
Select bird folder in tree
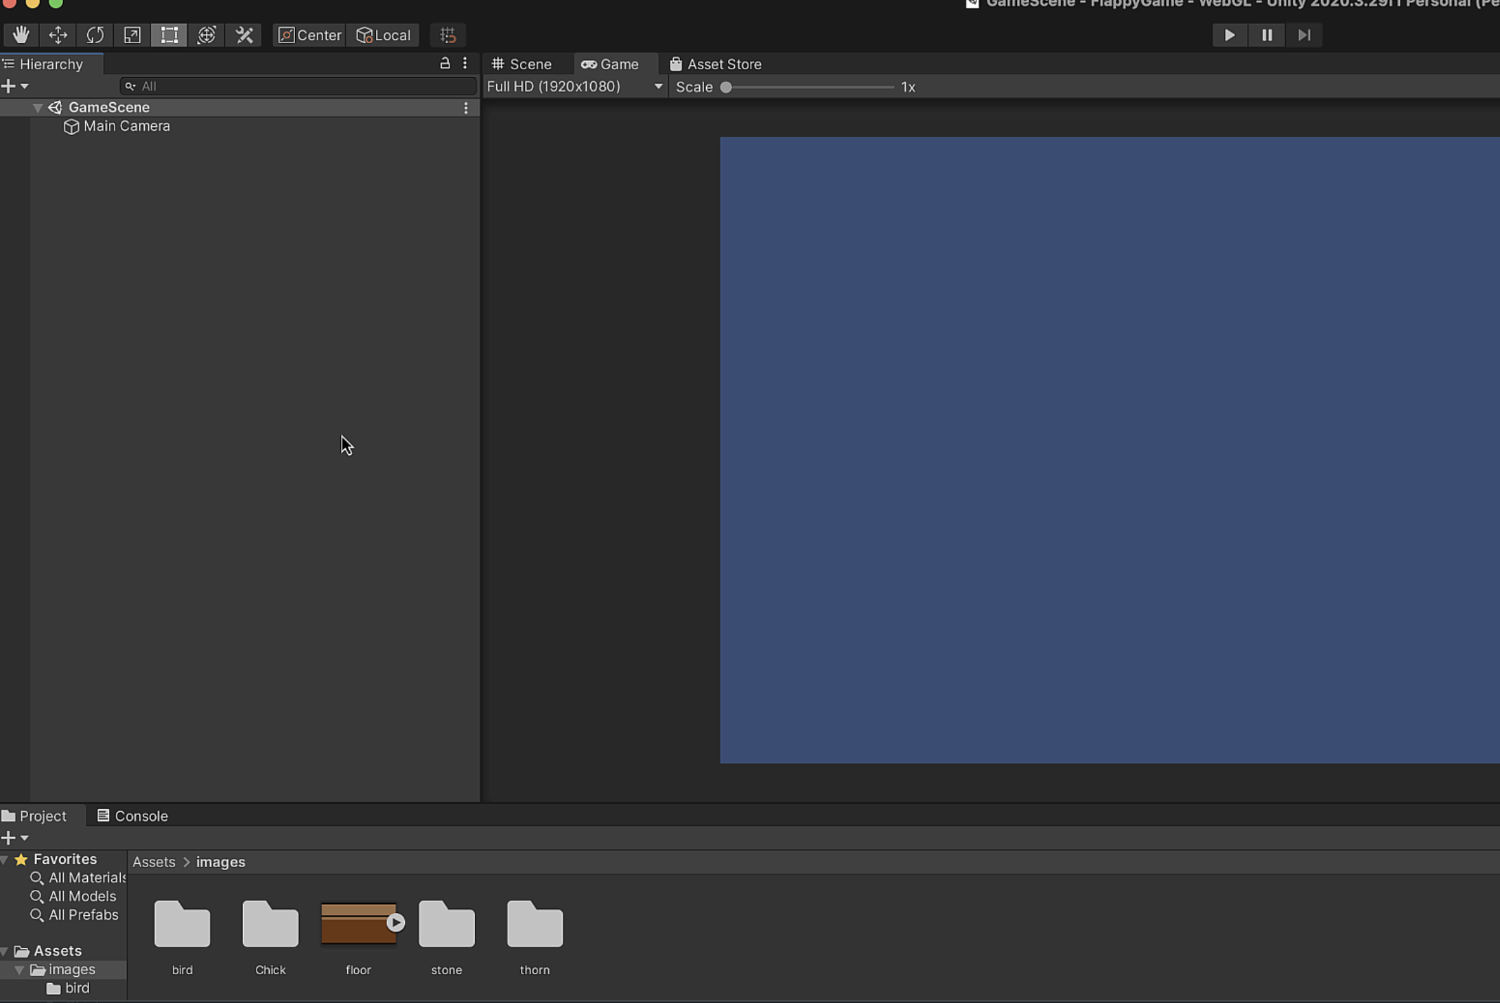click(x=76, y=988)
